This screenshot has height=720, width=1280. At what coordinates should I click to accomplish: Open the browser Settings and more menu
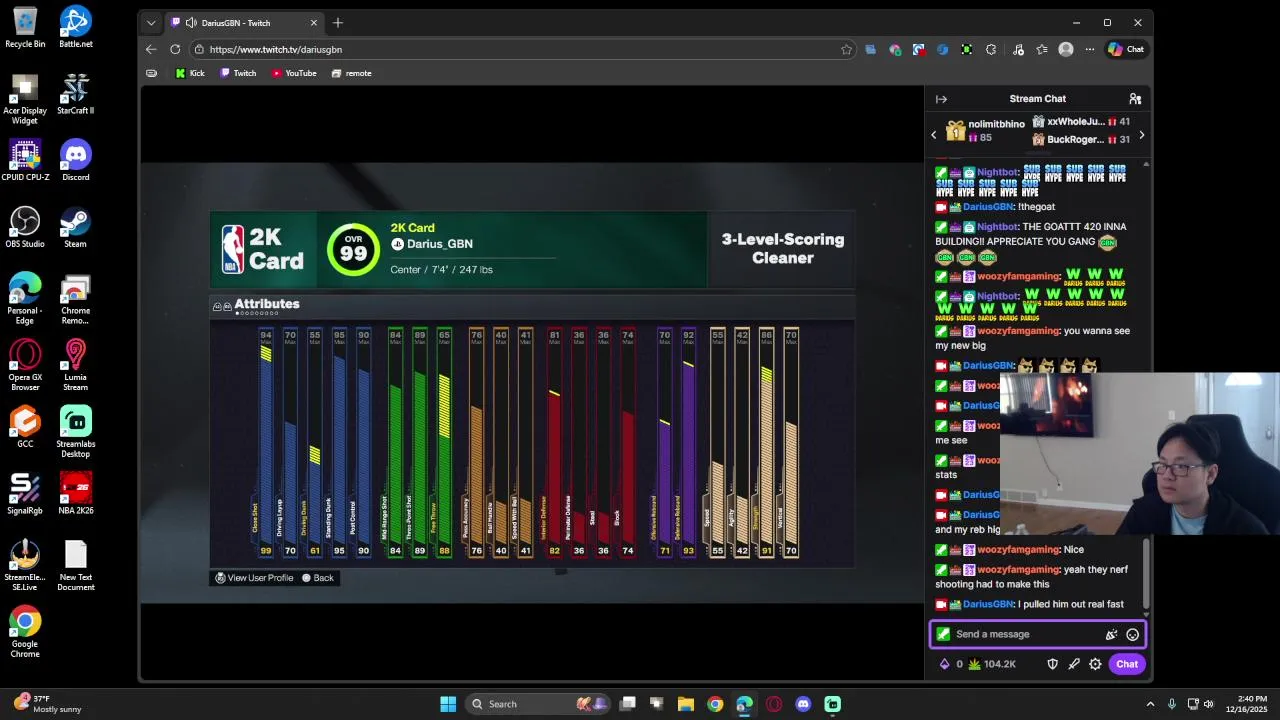click(1090, 49)
